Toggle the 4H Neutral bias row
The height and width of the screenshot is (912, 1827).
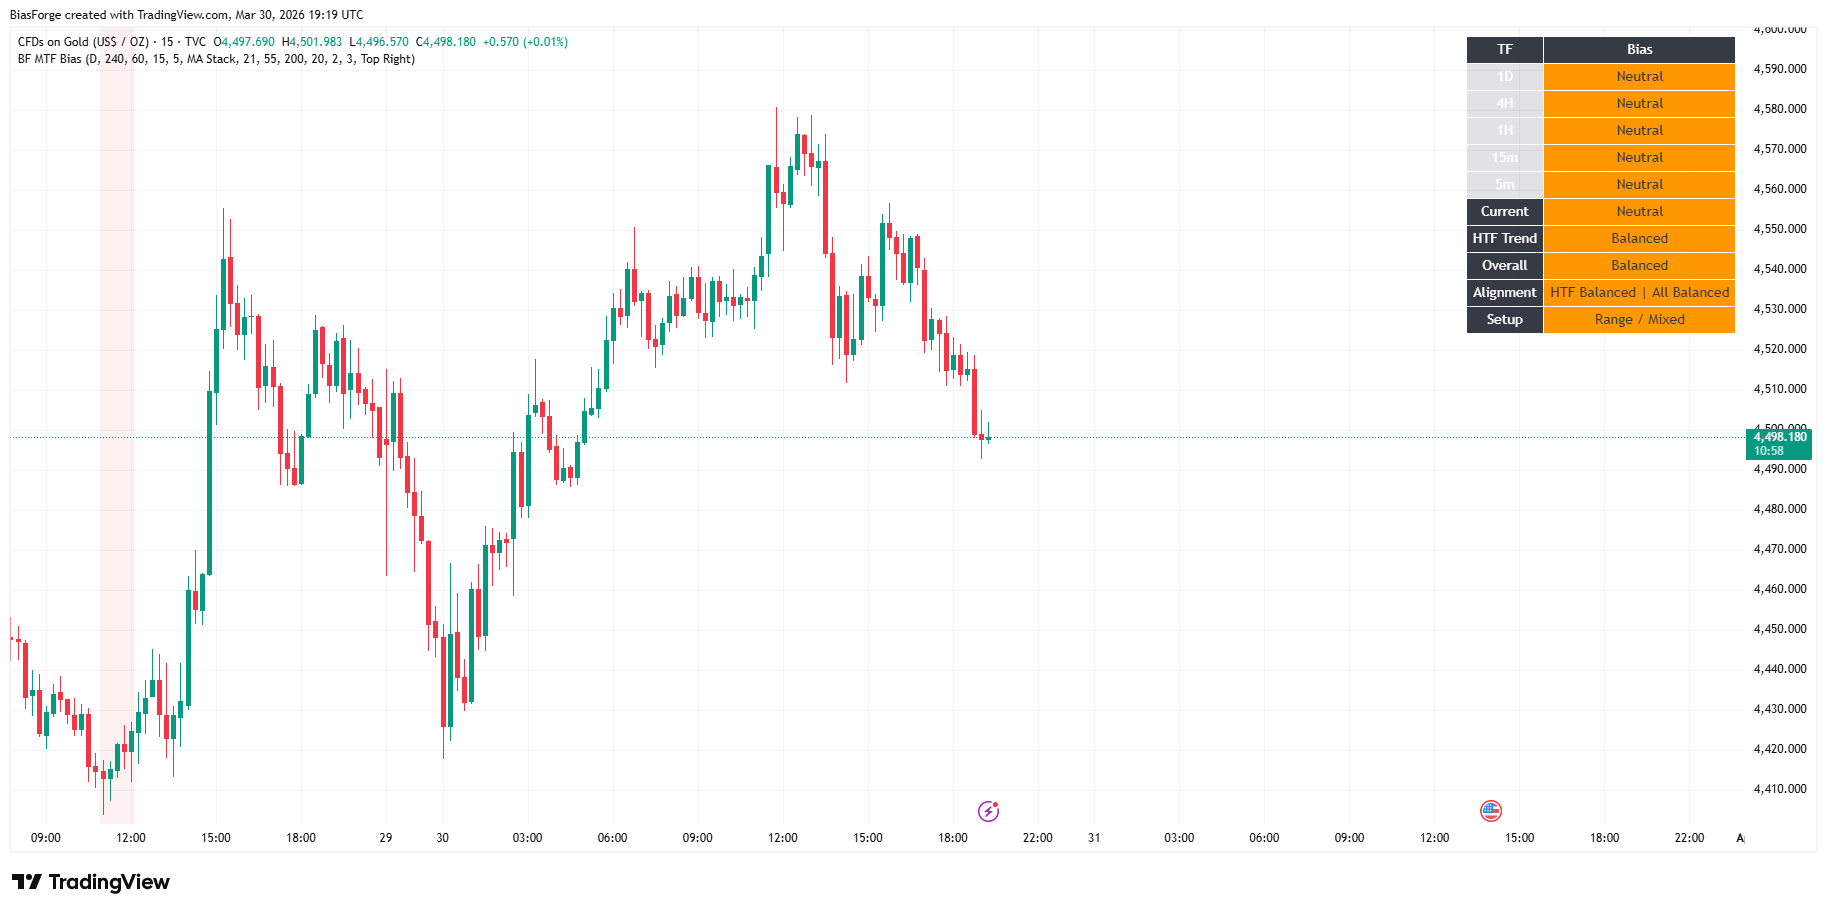(1639, 103)
